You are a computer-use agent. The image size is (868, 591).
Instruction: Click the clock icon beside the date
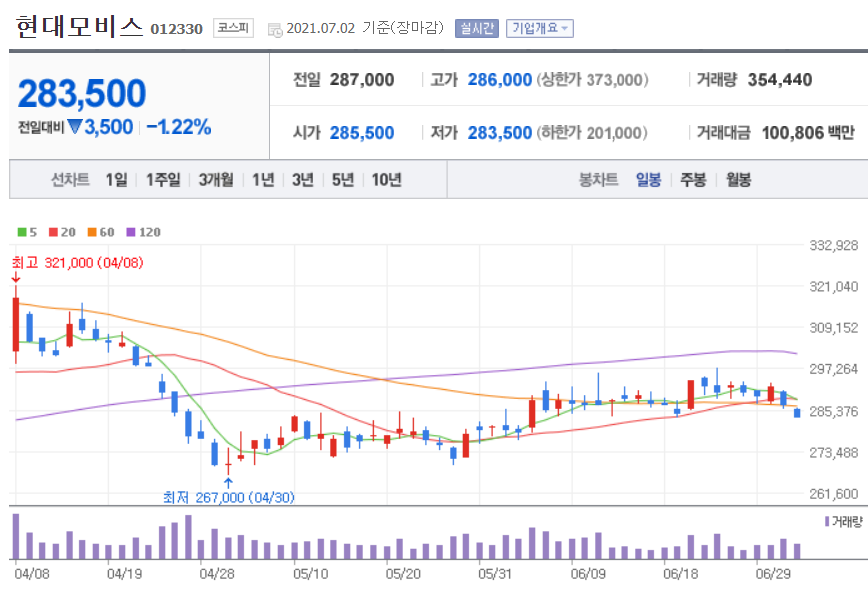[275, 30]
